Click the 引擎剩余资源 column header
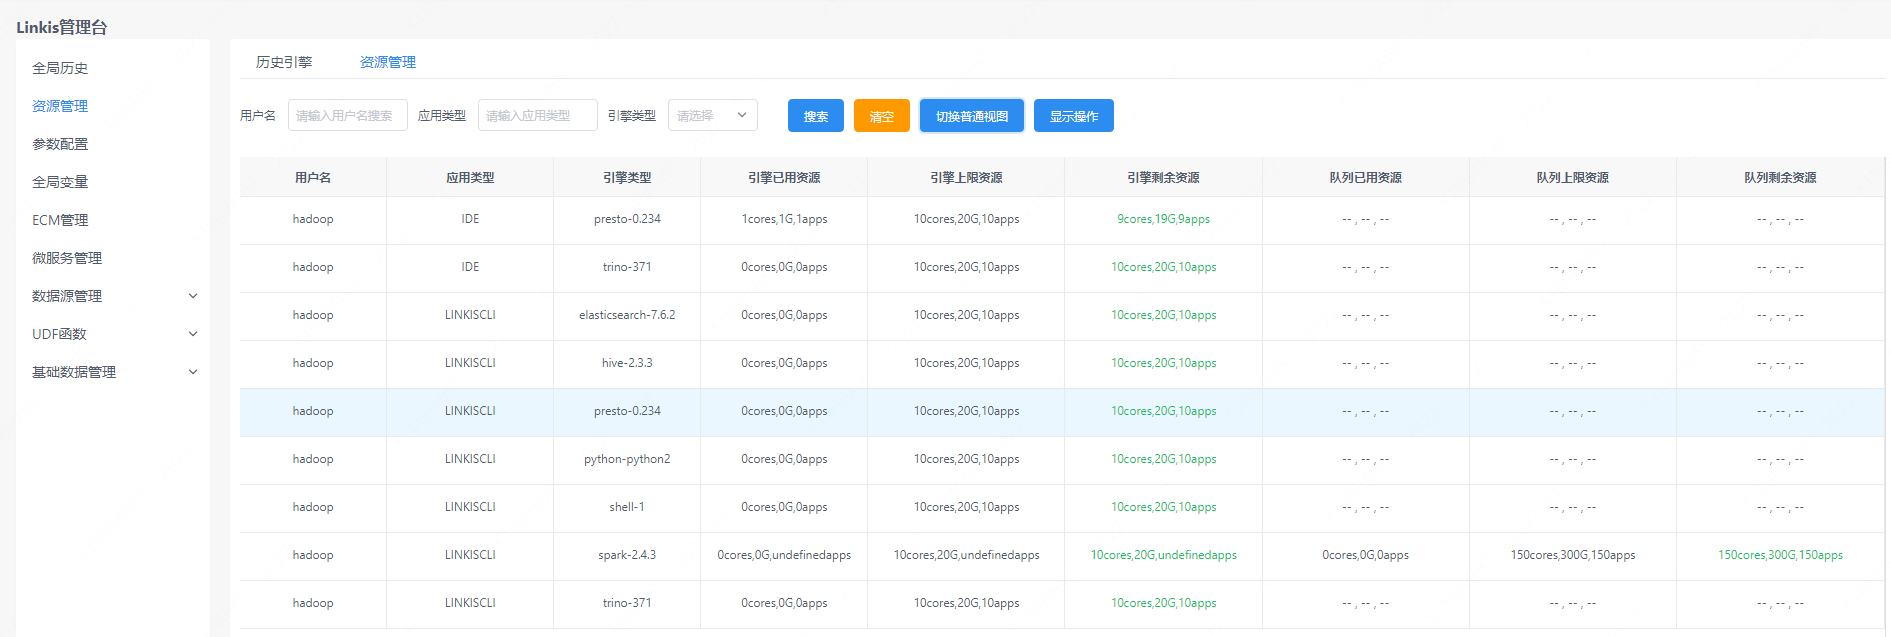 pos(1163,178)
